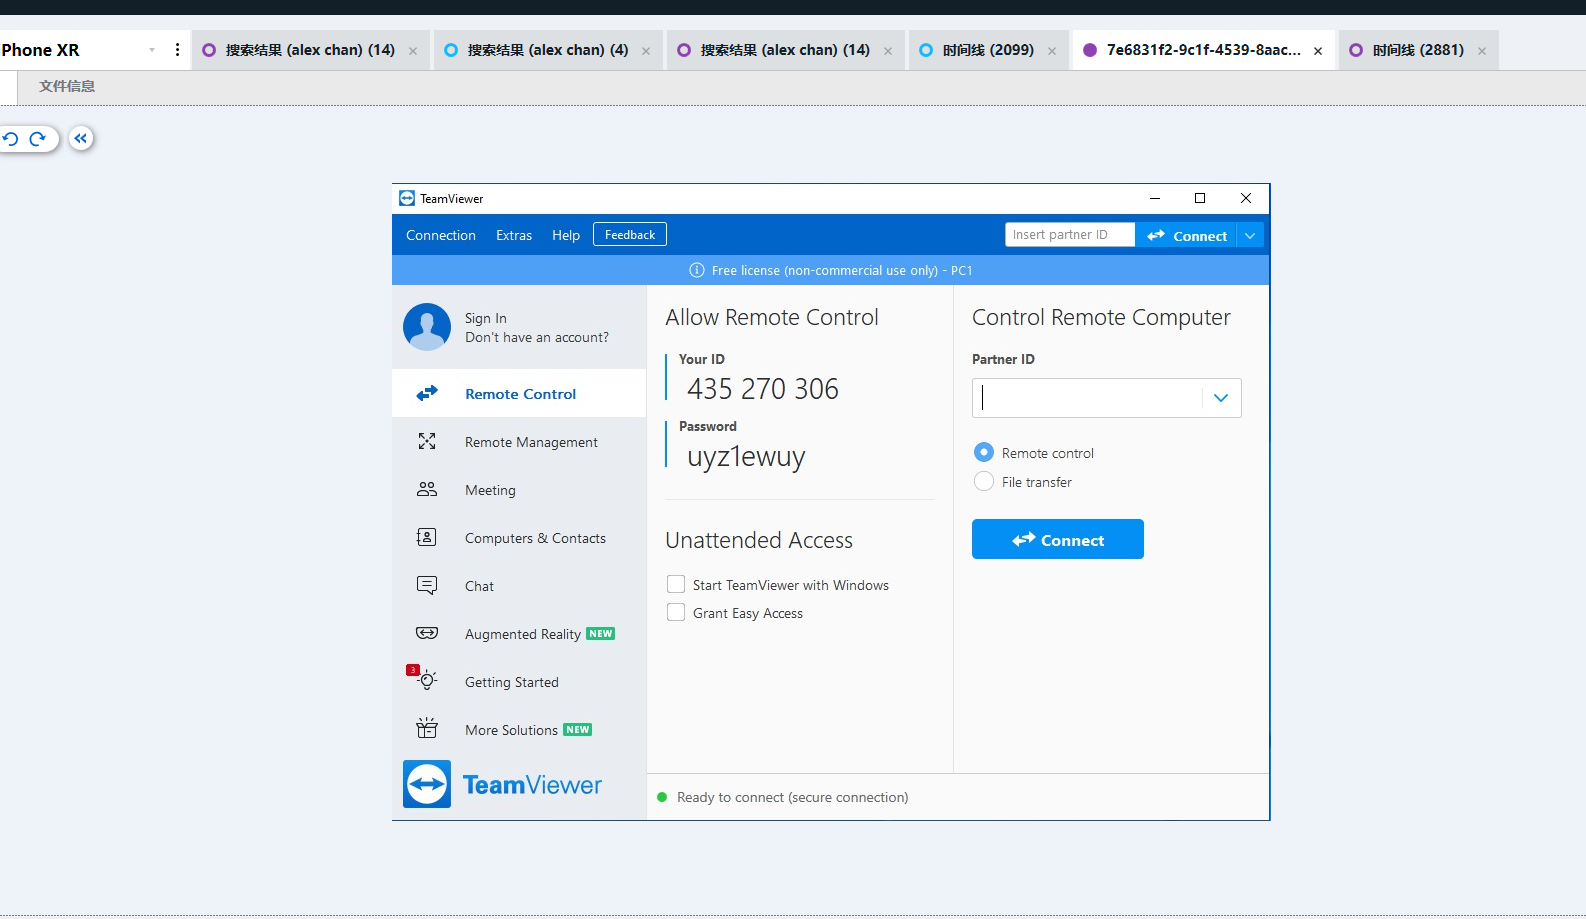The image size is (1586, 919).
Task: Open Augmented Reality in the sidebar
Action: tap(519, 634)
